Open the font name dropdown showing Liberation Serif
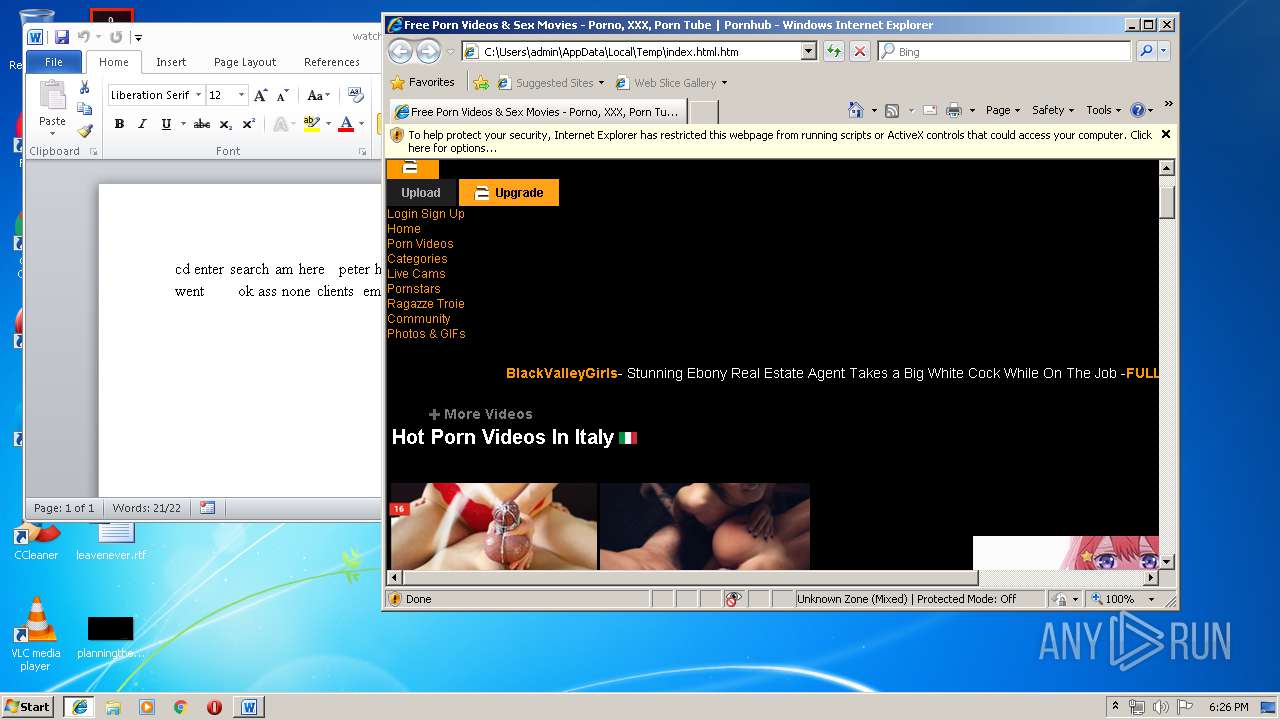The height and width of the screenshot is (720, 1280). pyautogui.click(x=197, y=95)
